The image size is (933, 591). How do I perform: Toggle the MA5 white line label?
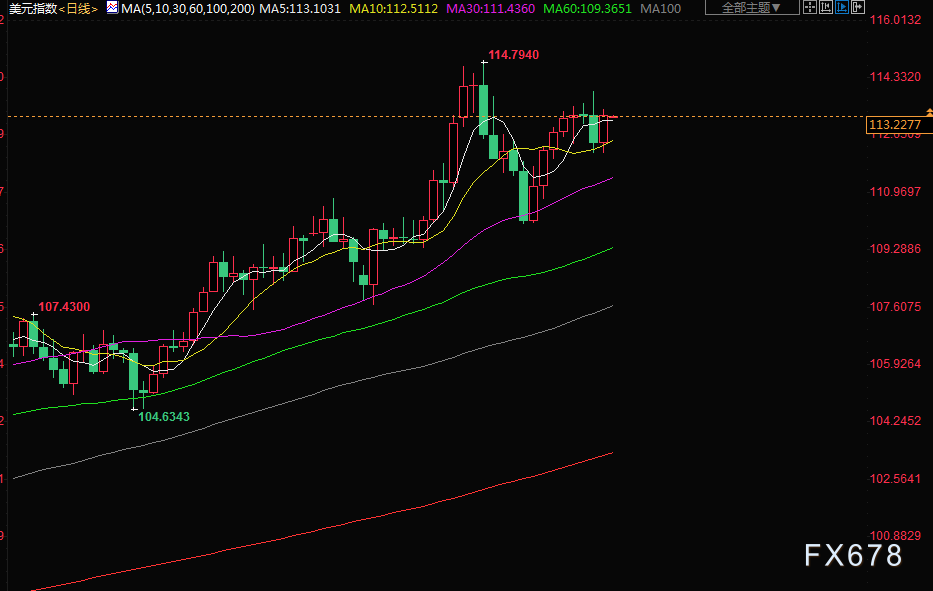tap(300, 9)
